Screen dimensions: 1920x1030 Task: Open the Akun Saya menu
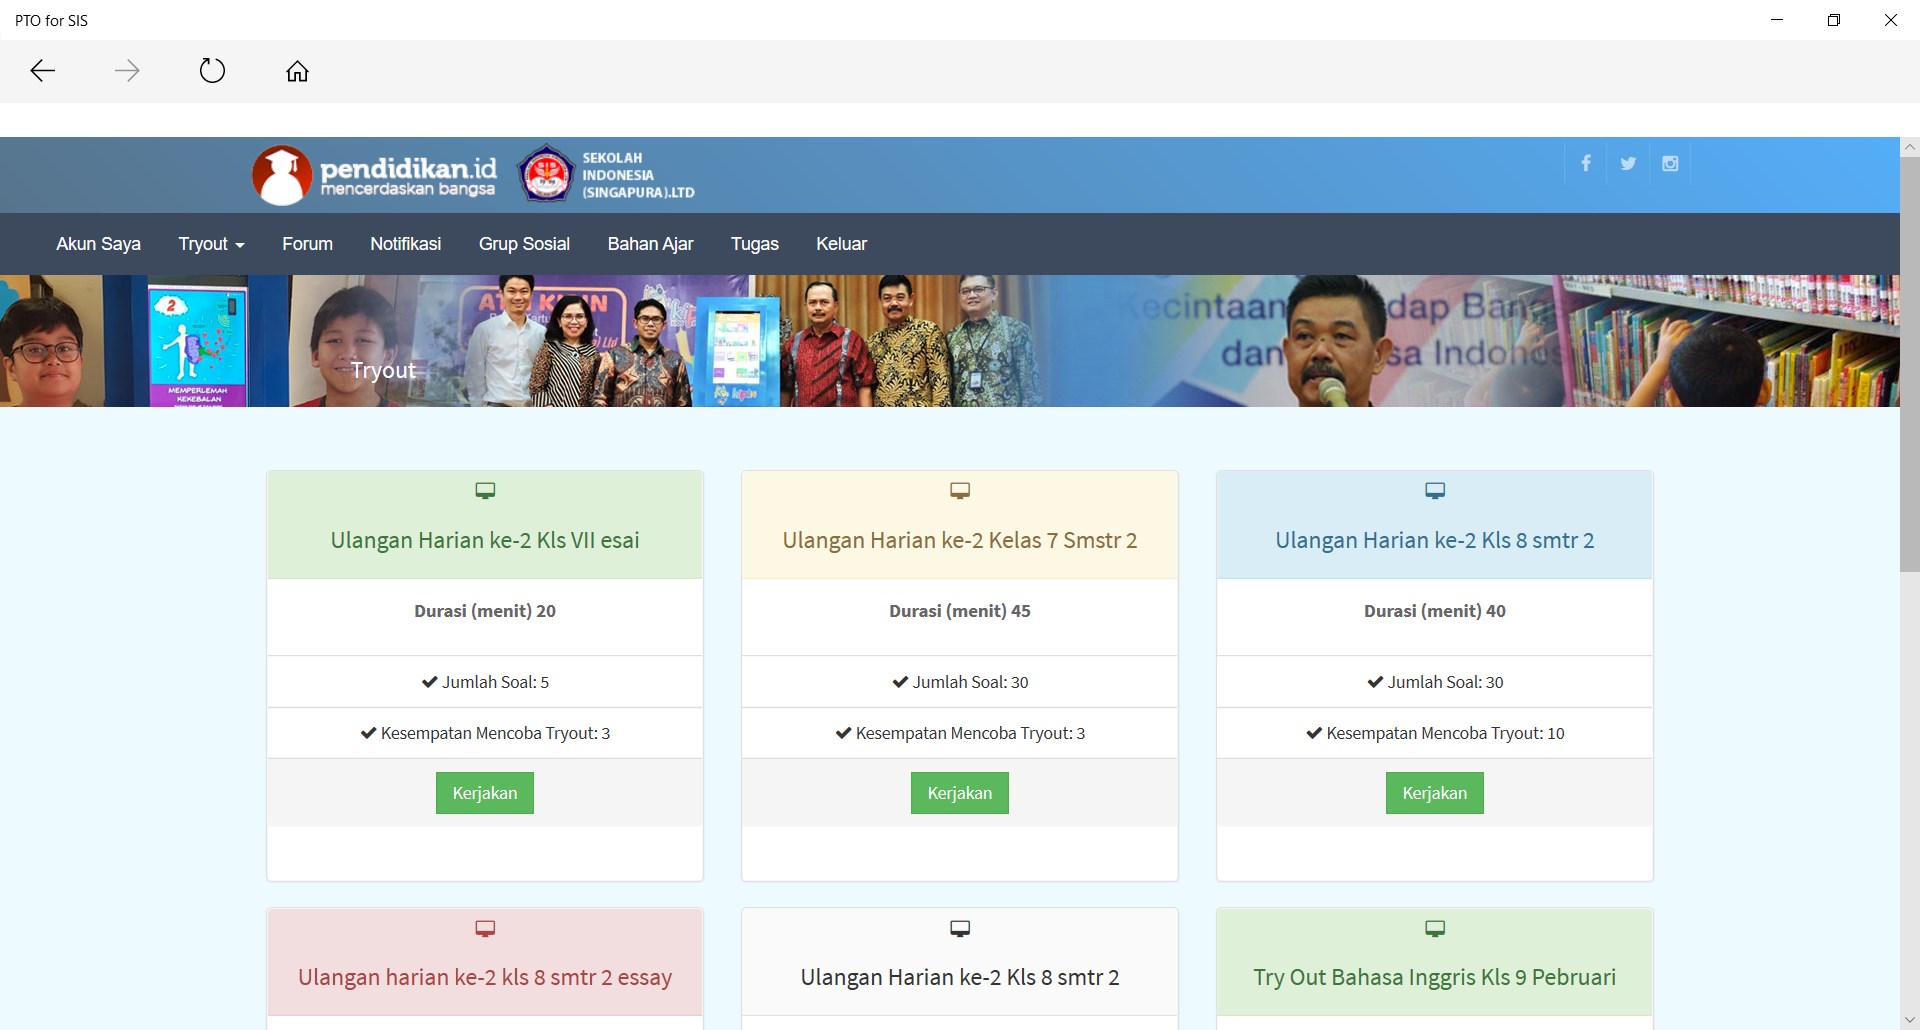(98, 244)
